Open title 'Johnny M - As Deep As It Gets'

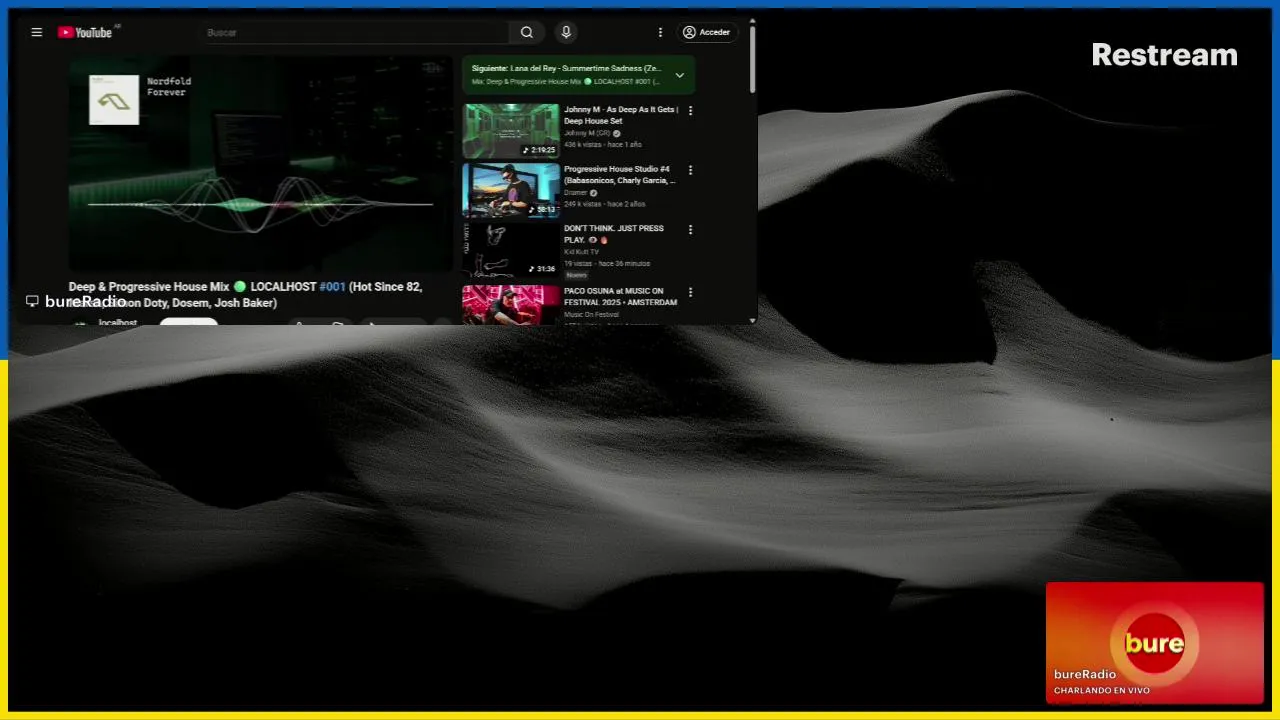pyautogui.click(x=621, y=115)
